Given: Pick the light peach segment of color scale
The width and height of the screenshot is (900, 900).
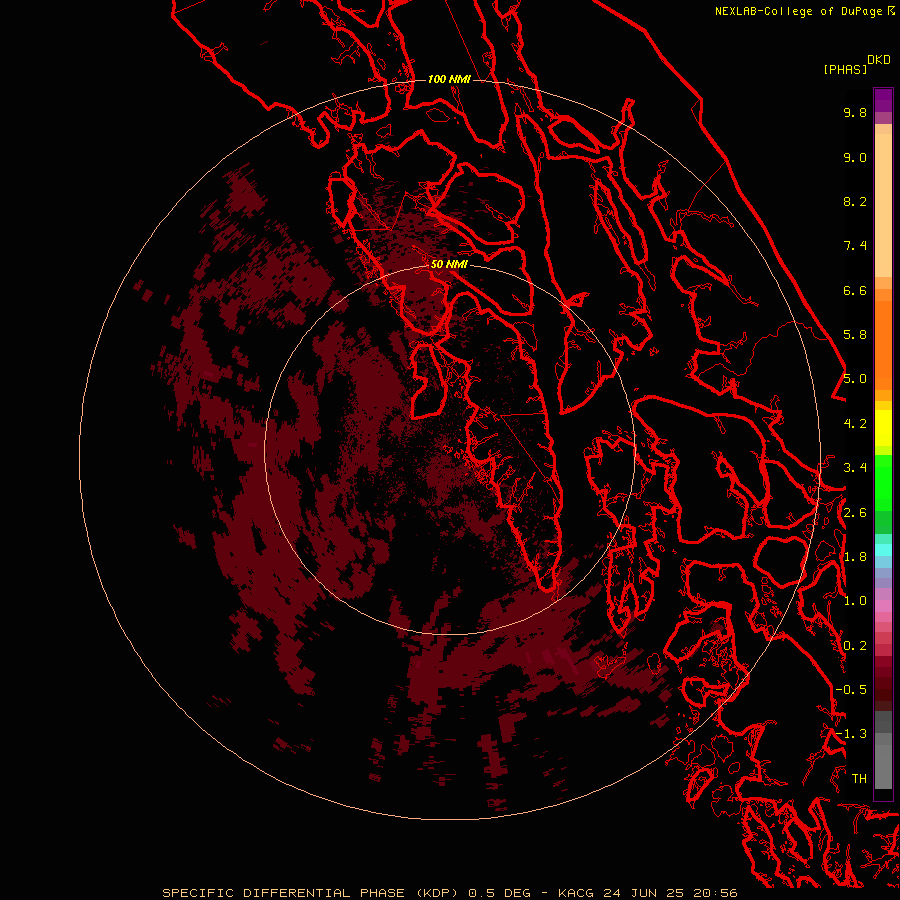Looking at the screenshot, I should coord(883,205).
